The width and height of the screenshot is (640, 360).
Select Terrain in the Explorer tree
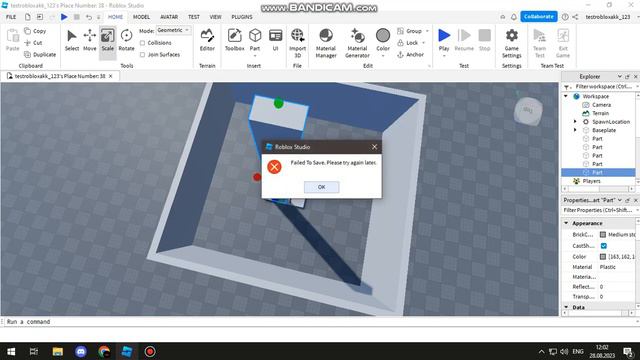point(600,113)
